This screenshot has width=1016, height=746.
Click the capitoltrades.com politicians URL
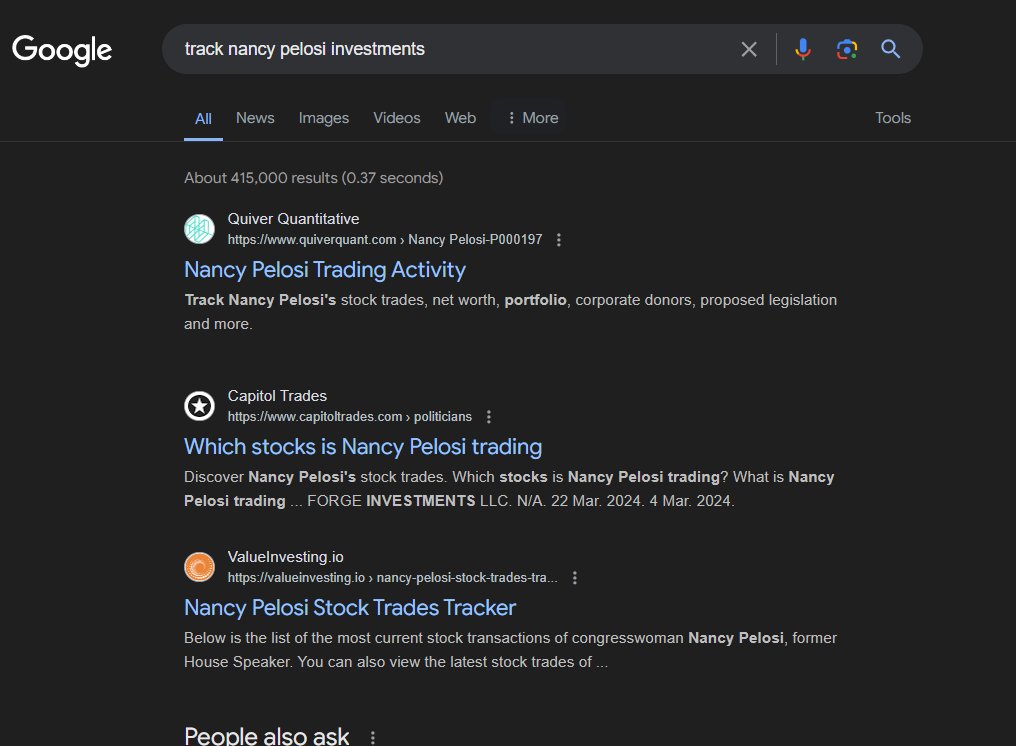[x=350, y=417]
